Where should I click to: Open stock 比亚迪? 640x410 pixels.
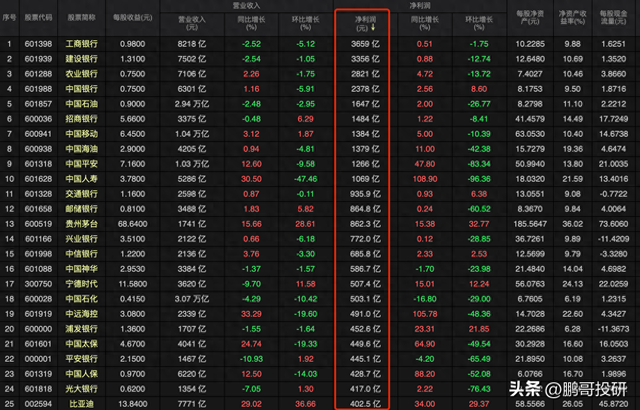pos(82,404)
